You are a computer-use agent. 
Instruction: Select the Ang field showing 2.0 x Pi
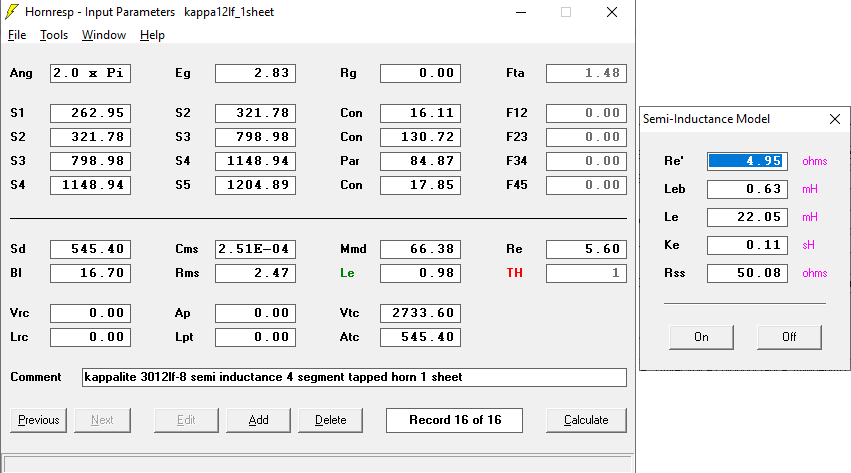90,73
